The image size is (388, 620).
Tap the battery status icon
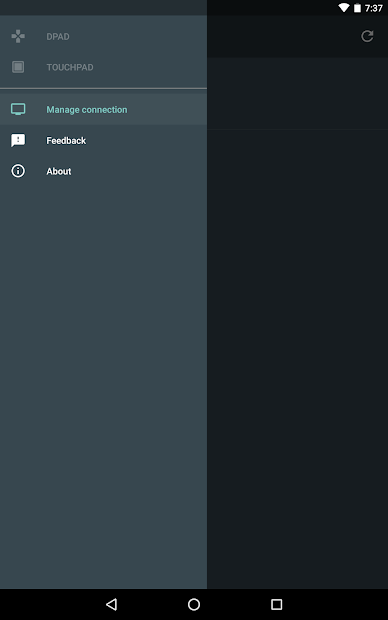357,8
